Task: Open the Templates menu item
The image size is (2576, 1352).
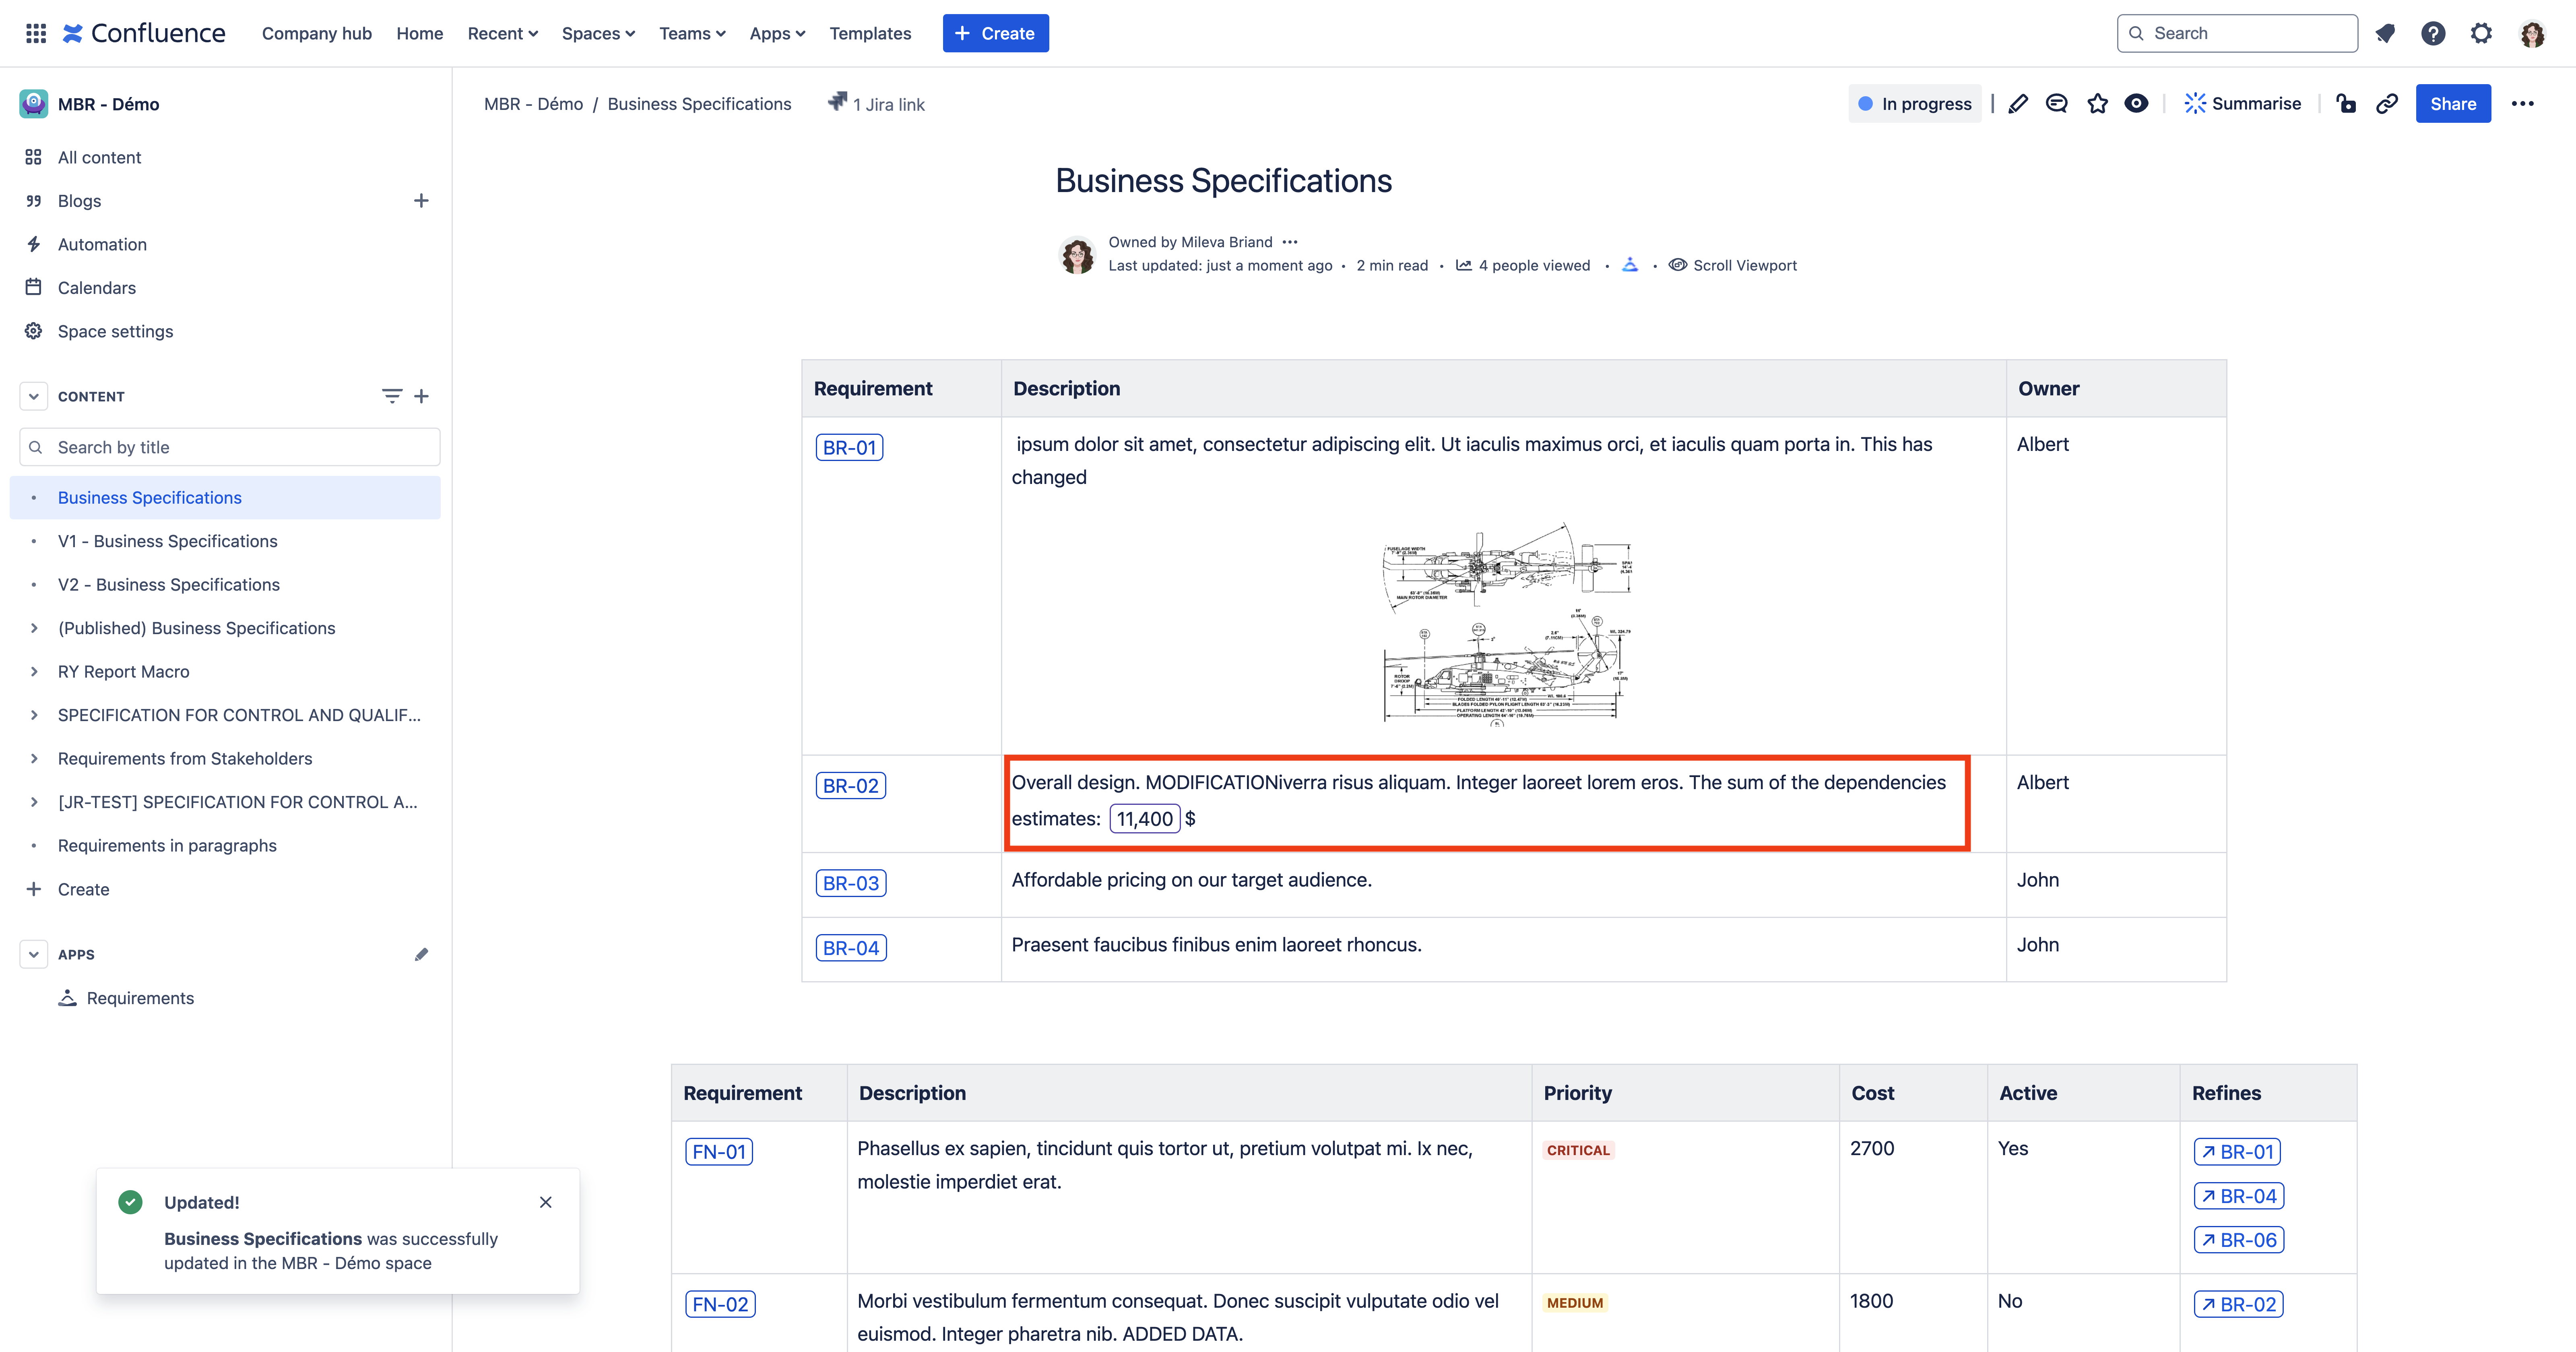Action: [870, 33]
